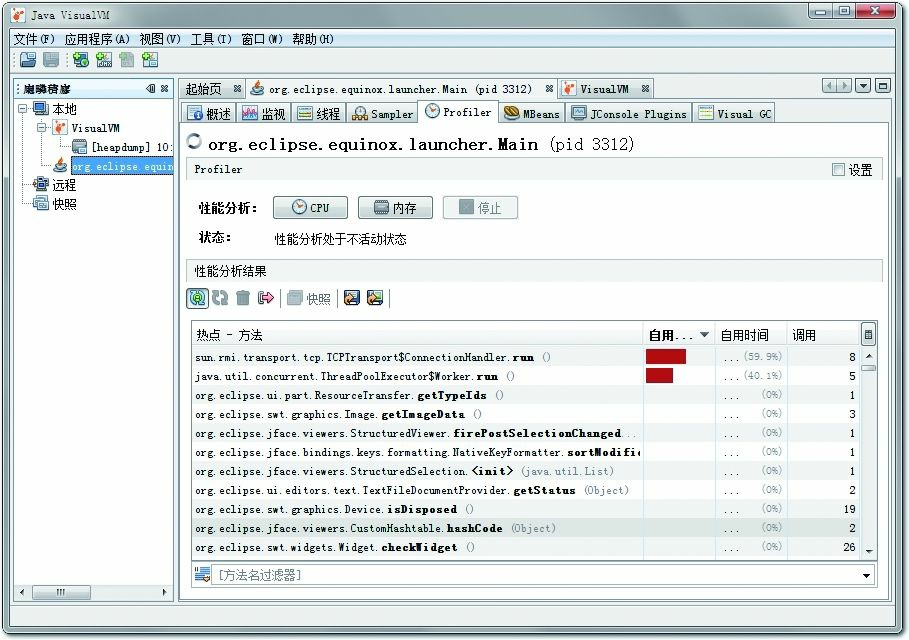Click the 停止 stop button
The height and width of the screenshot is (640, 909).
pyautogui.click(x=480, y=208)
